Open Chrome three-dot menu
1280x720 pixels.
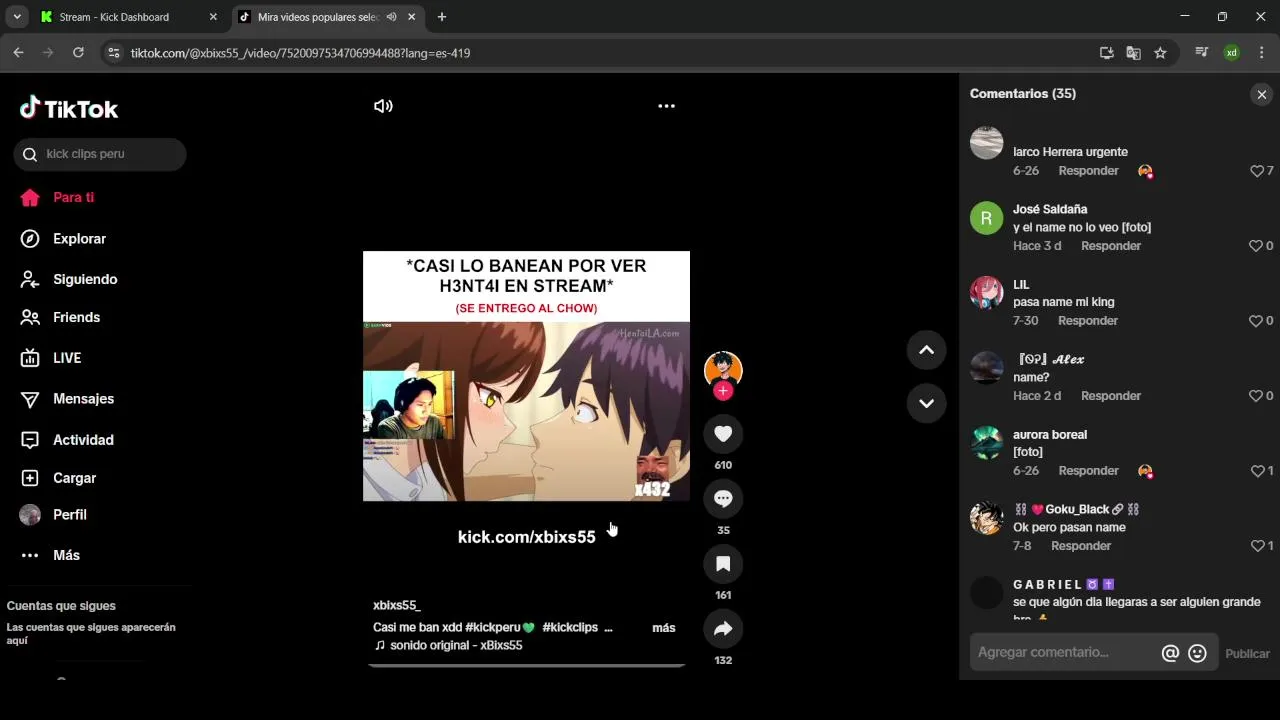click(x=1261, y=53)
